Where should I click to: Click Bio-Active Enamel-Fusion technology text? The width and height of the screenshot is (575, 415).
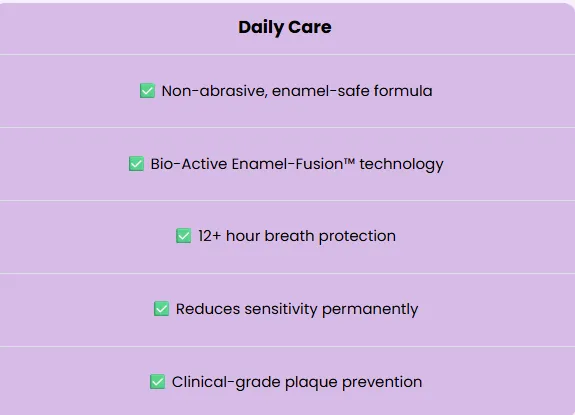pyautogui.click(x=297, y=164)
